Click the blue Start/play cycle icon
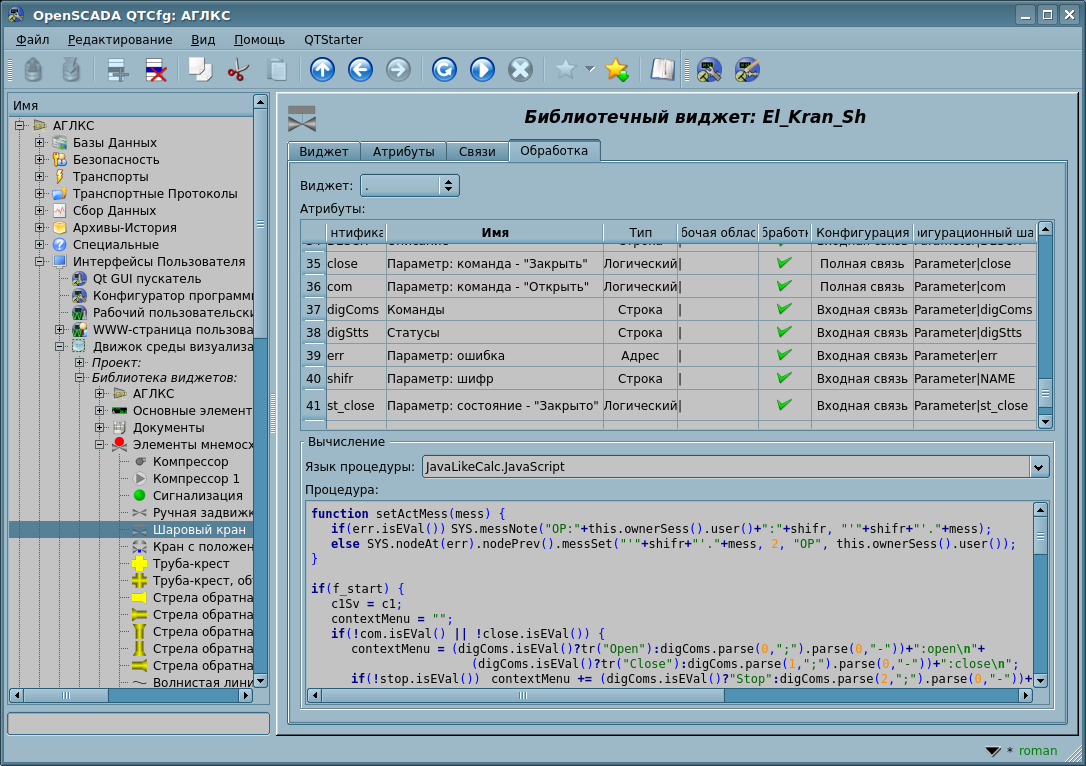 482,70
